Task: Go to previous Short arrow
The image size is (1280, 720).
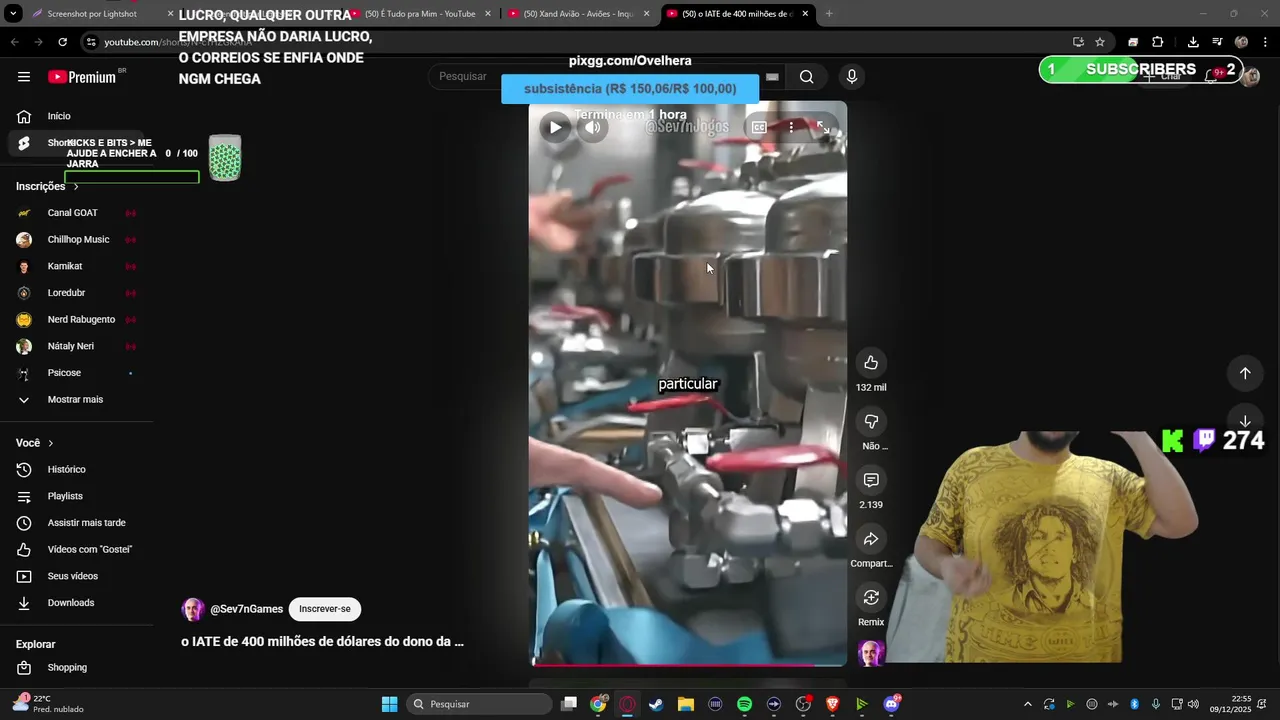Action: click(1245, 373)
